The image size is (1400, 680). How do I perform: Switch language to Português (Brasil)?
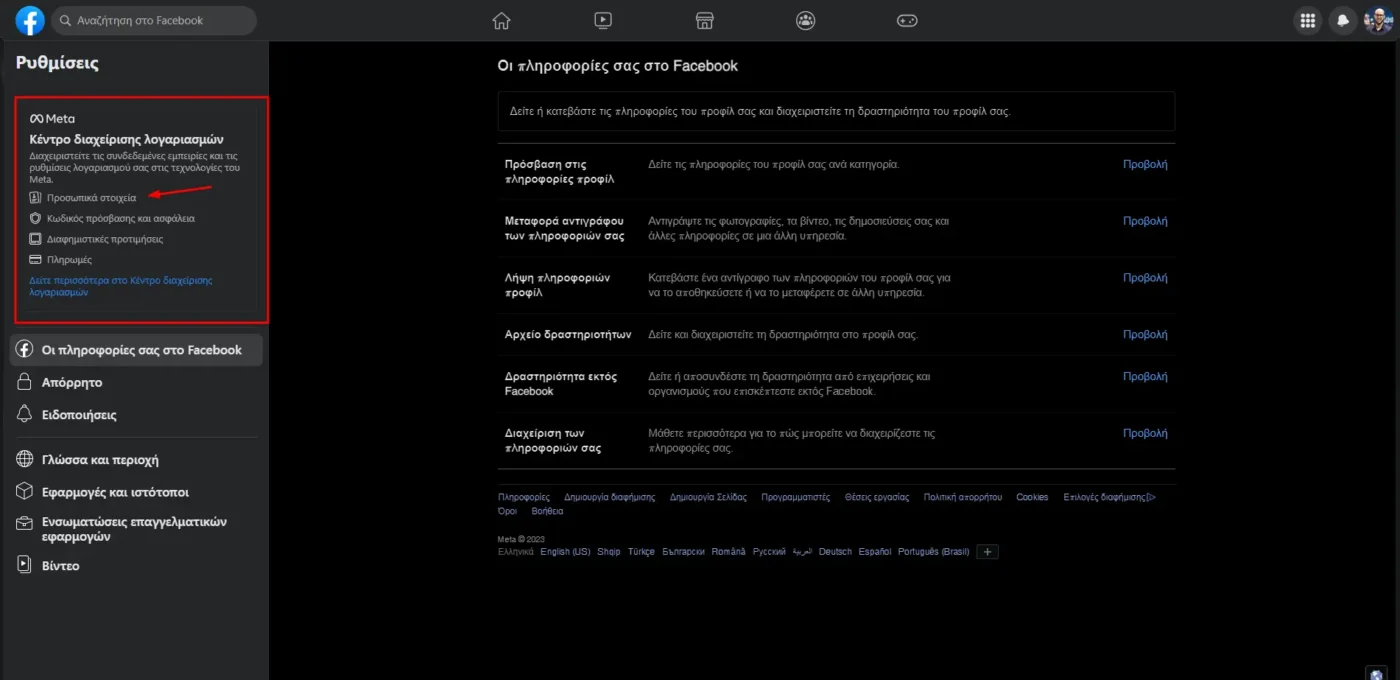point(933,552)
